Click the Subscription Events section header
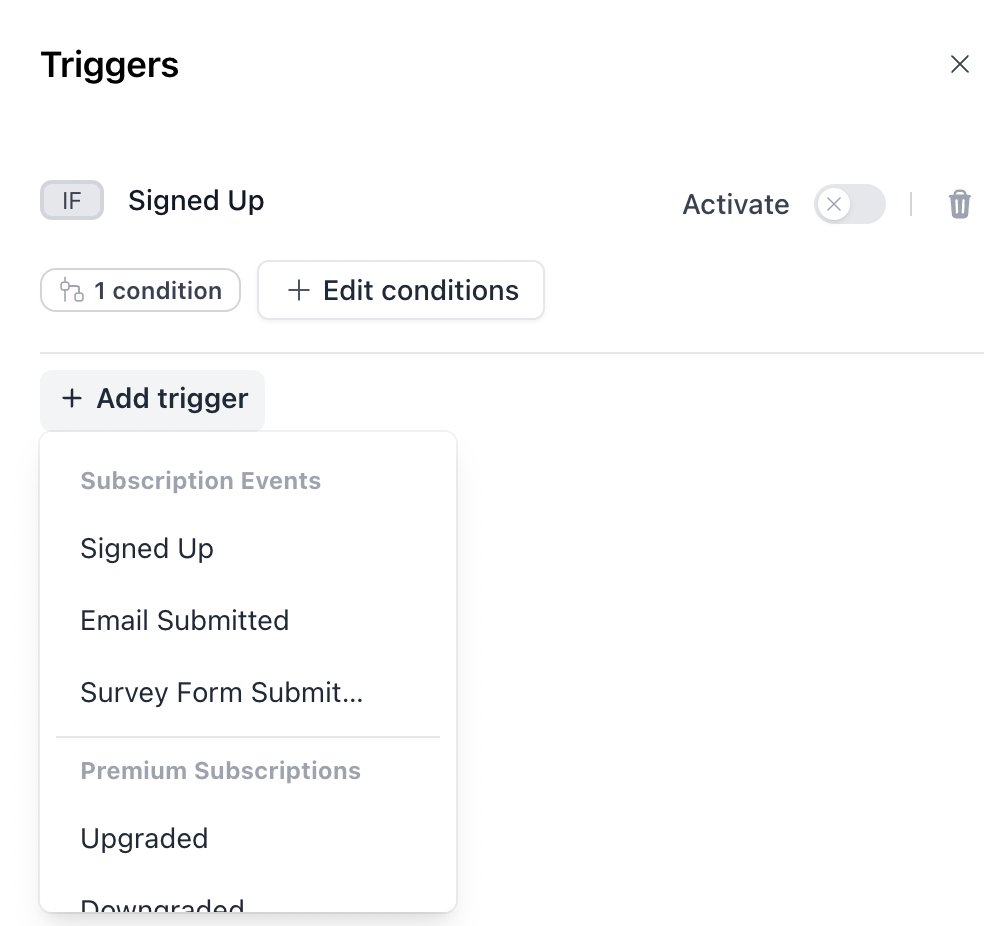1004x926 pixels. click(x=200, y=481)
